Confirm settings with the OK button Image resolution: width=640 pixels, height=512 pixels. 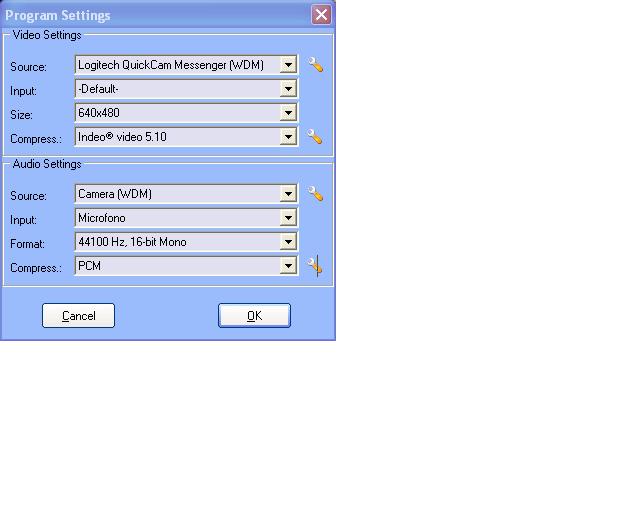point(254,316)
